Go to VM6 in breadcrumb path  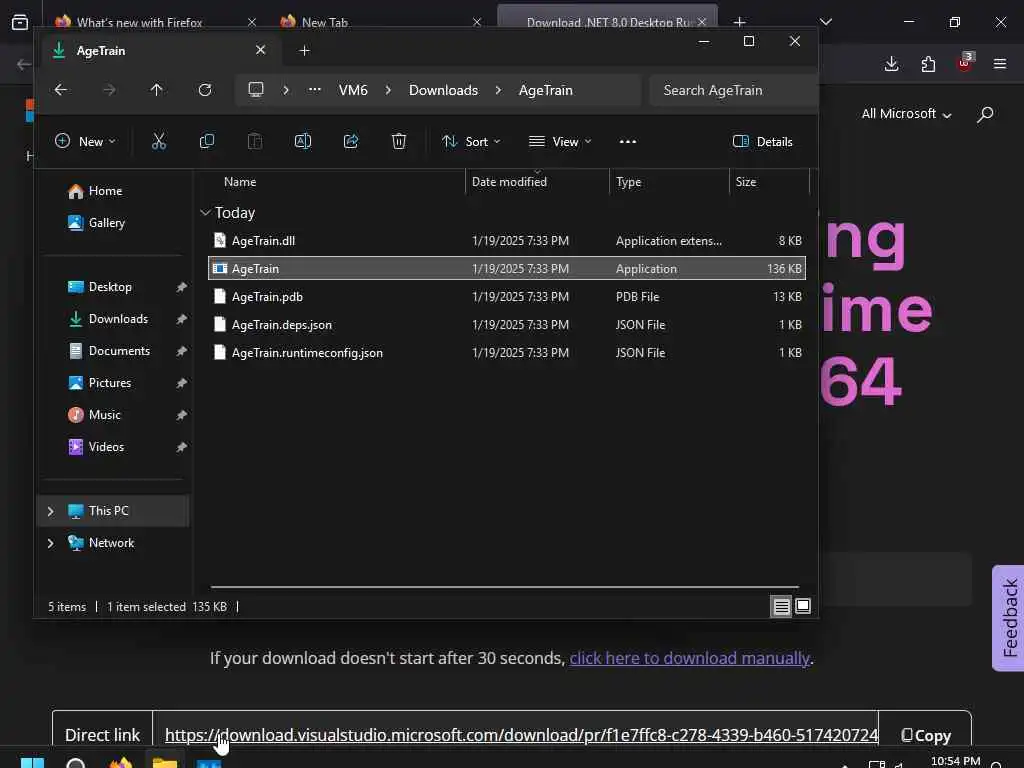click(x=353, y=90)
